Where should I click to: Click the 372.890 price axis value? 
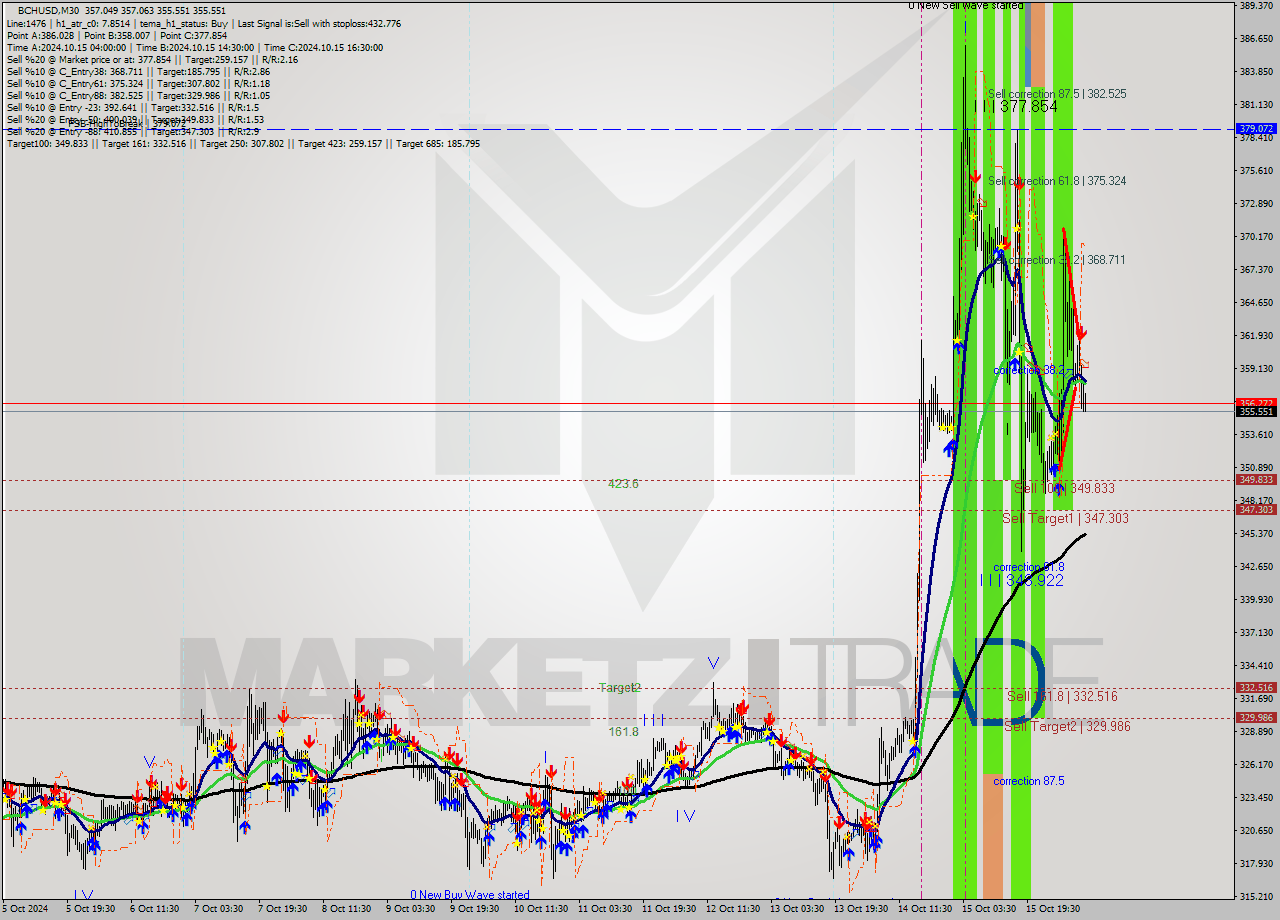tap(1256, 204)
